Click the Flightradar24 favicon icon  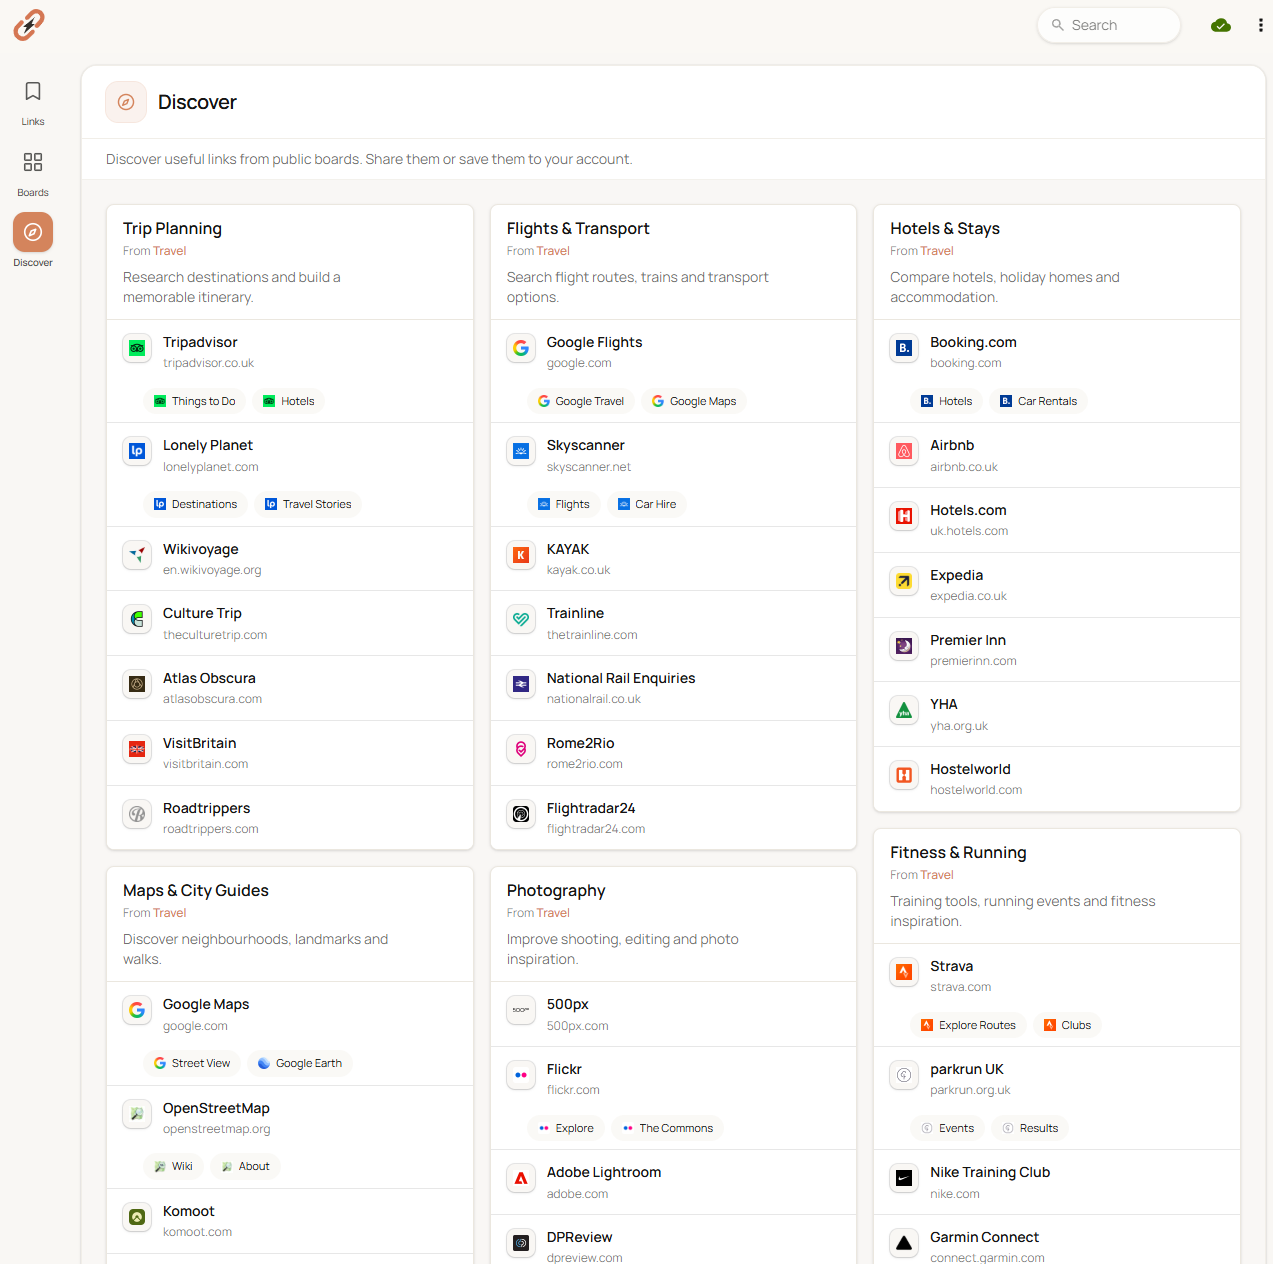521,814
